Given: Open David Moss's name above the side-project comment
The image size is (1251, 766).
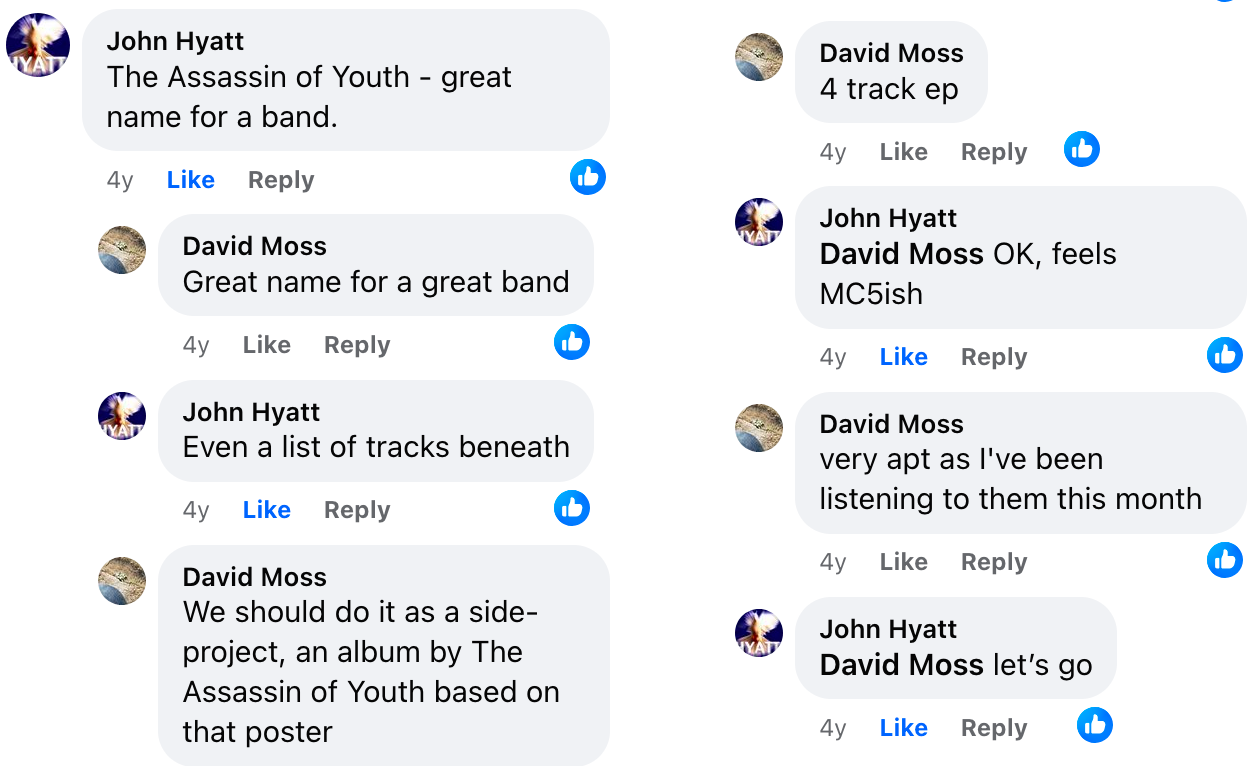Looking at the screenshot, I should 254,577.
